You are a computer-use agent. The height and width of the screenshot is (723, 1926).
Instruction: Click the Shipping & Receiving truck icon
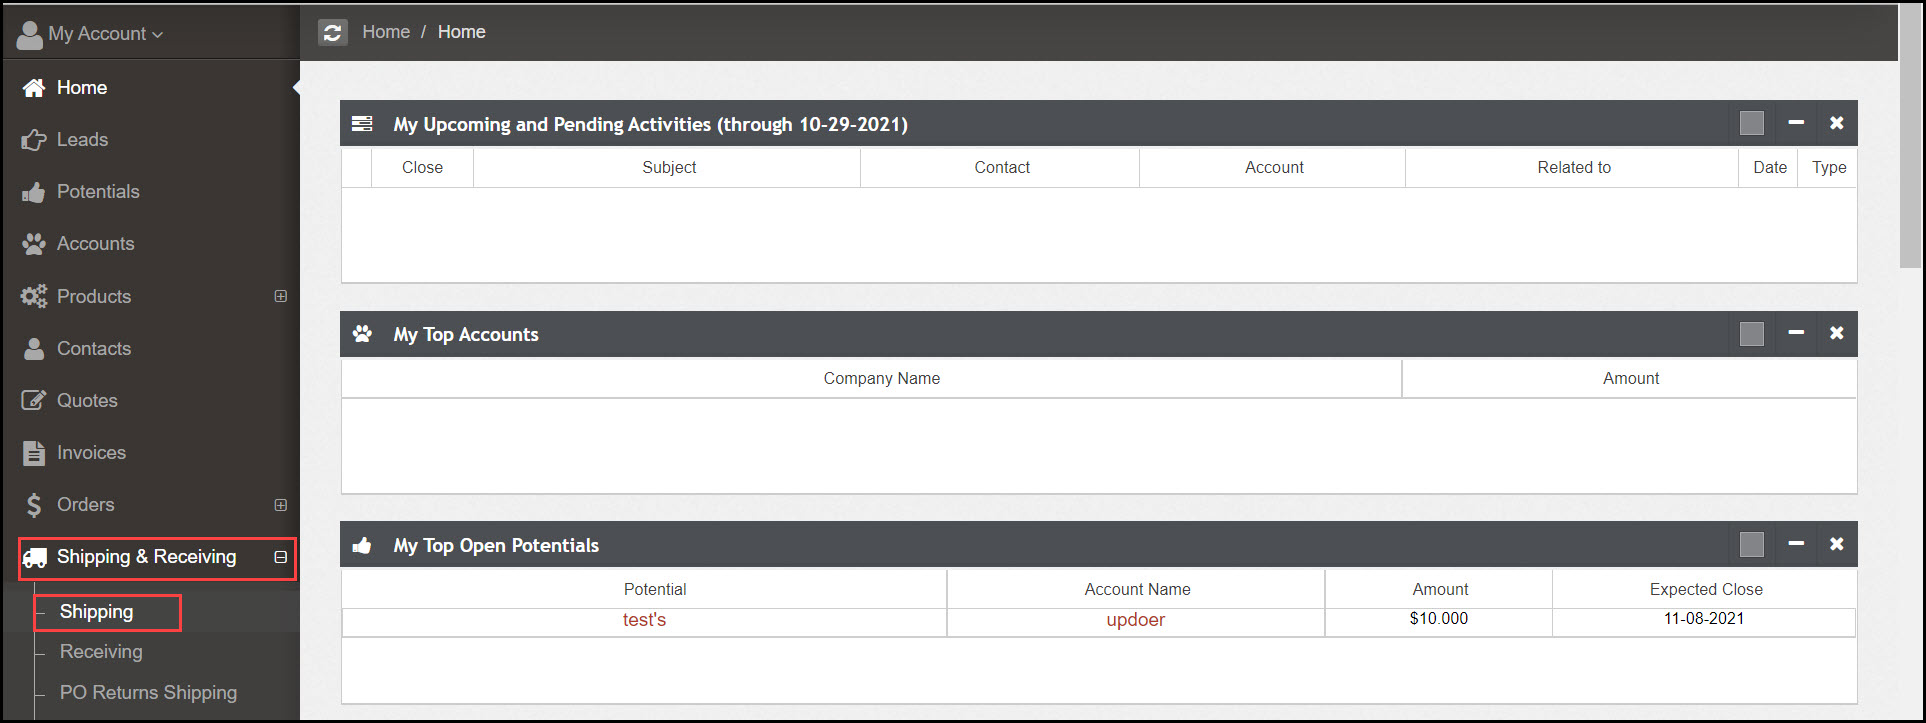coord(34,557)
